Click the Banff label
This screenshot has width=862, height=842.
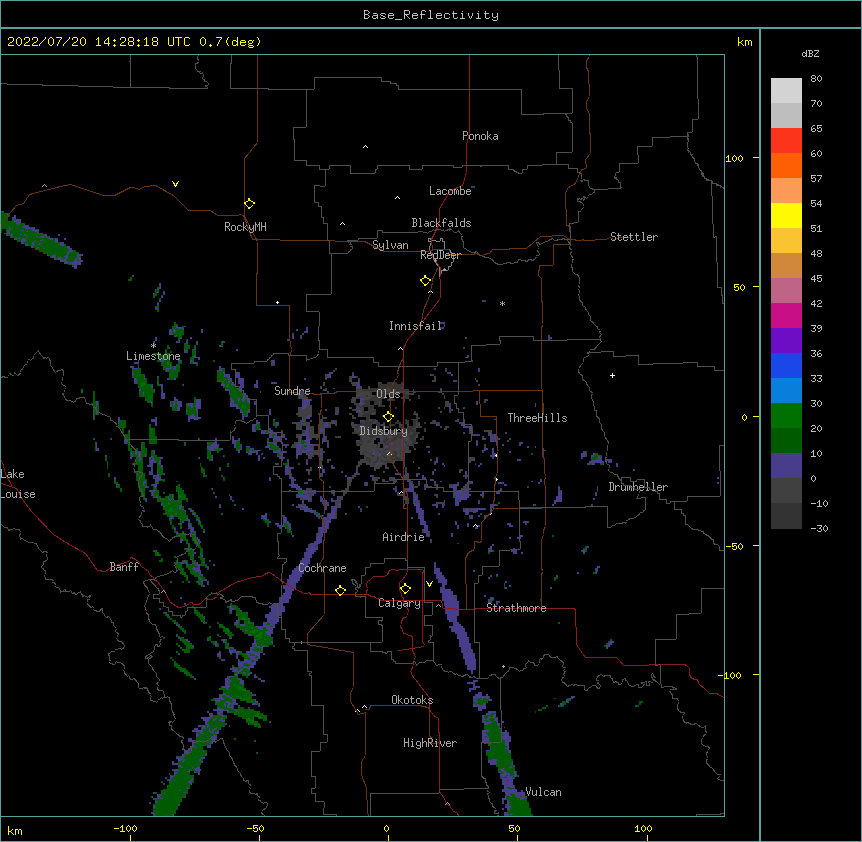click(x=124, y=567)
